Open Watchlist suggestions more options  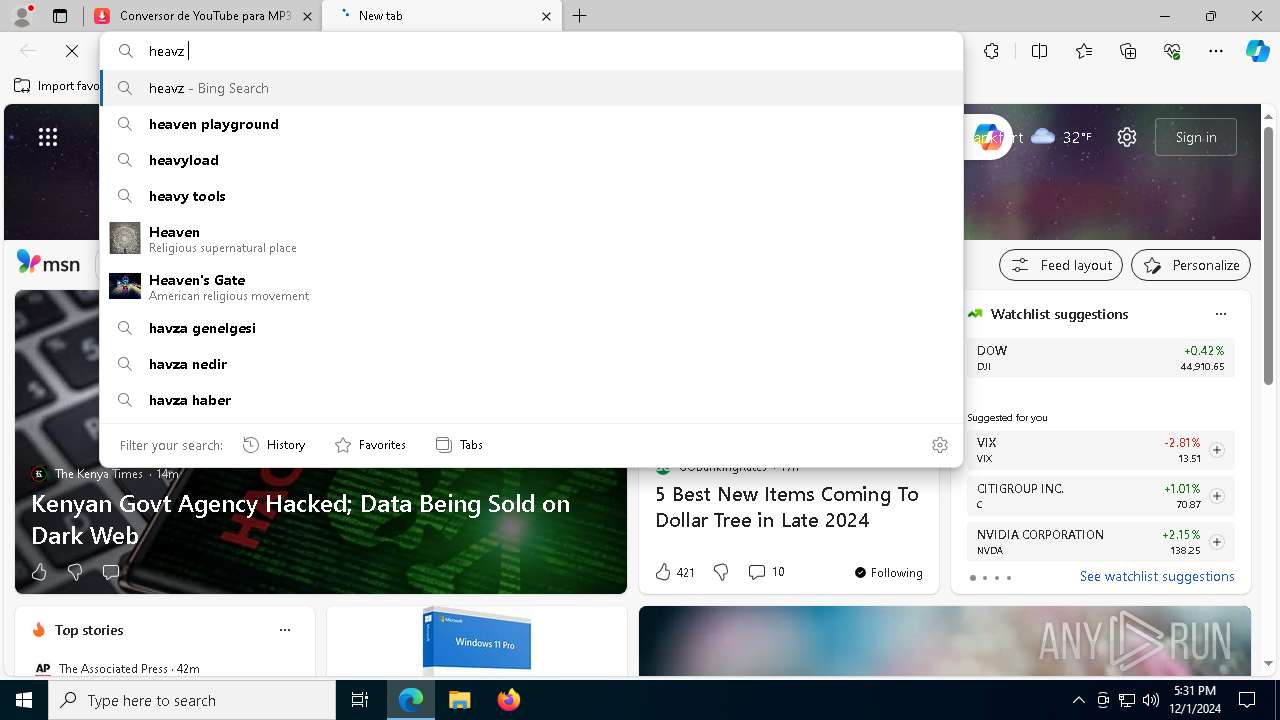tap(1221, 314)
